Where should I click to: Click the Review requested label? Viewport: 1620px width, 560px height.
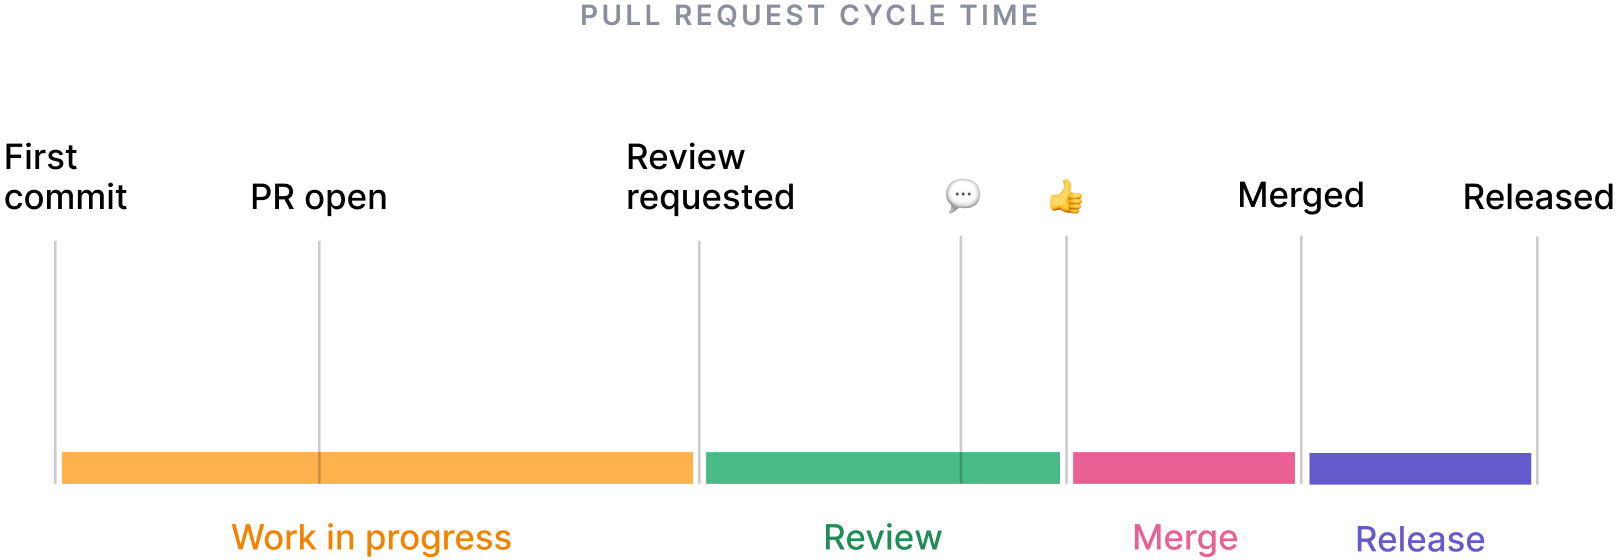point(710,177)
